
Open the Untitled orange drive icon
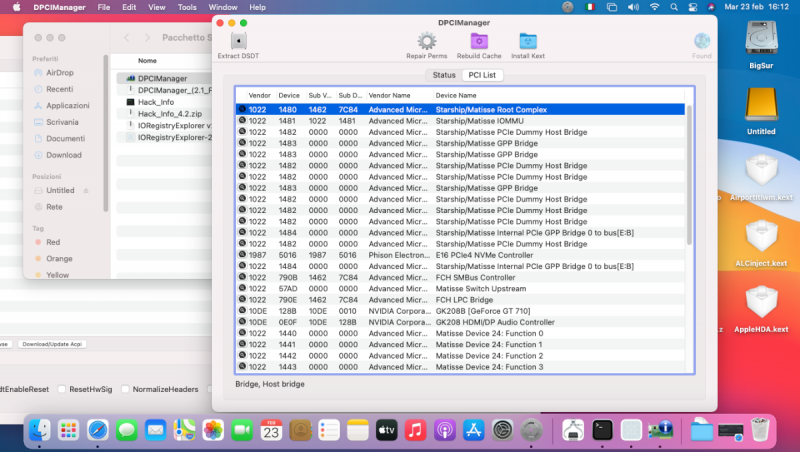[761, 107]
